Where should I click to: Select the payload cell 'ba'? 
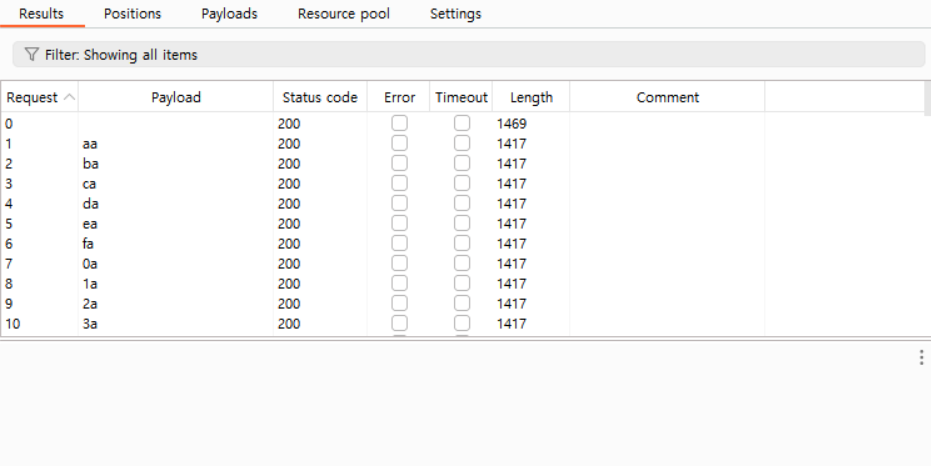click(90, 164)
